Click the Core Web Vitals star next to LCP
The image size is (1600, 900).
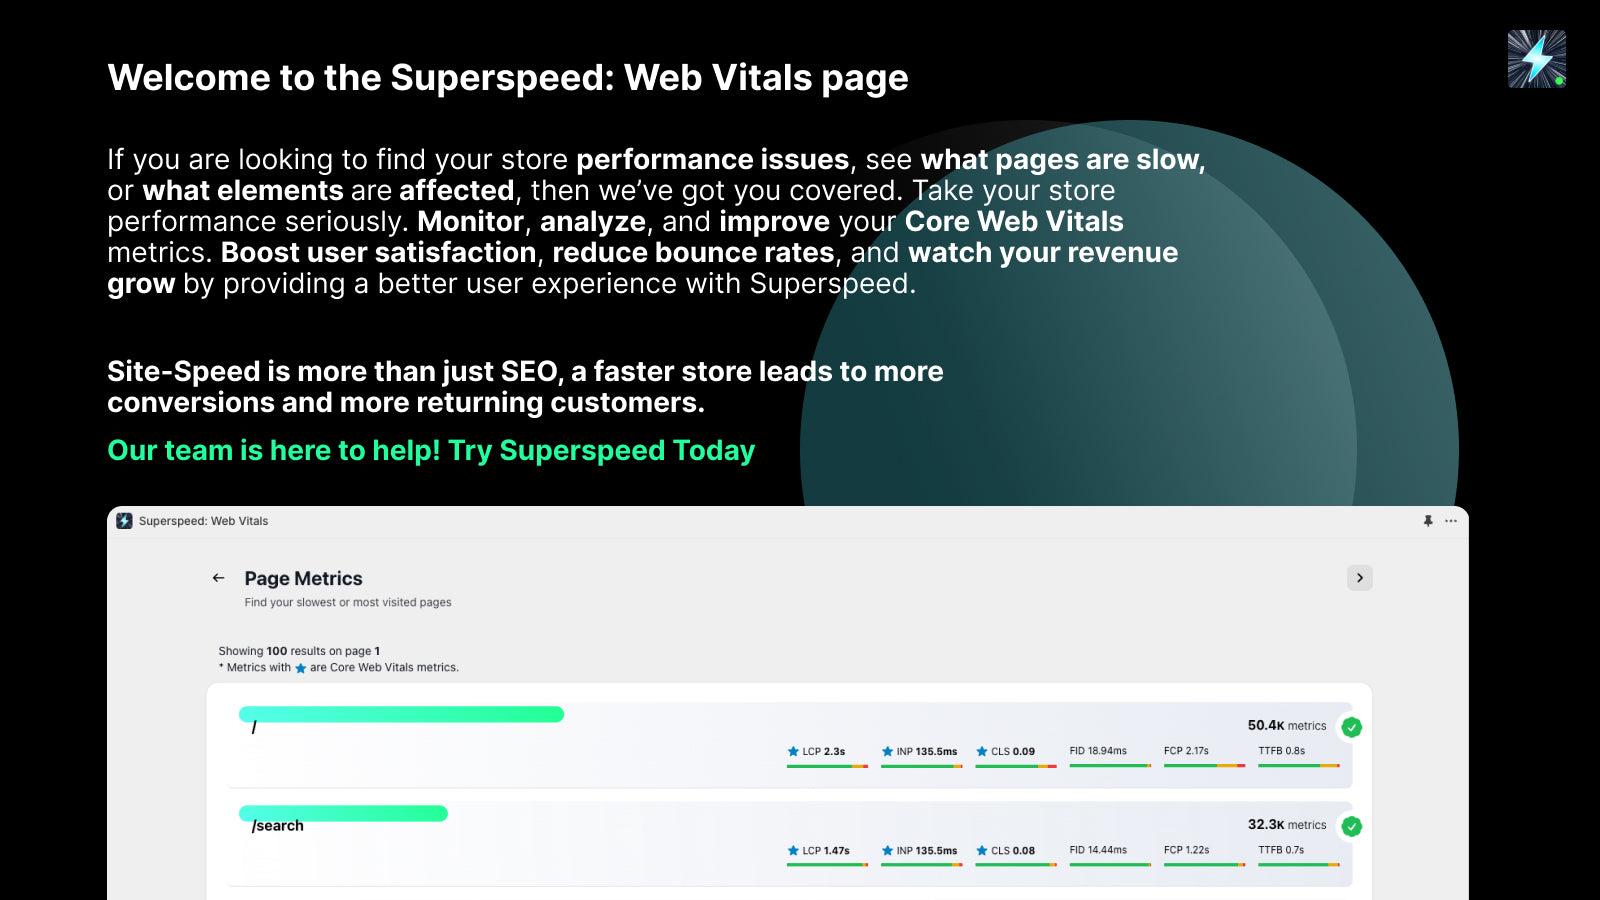[791, 750]
